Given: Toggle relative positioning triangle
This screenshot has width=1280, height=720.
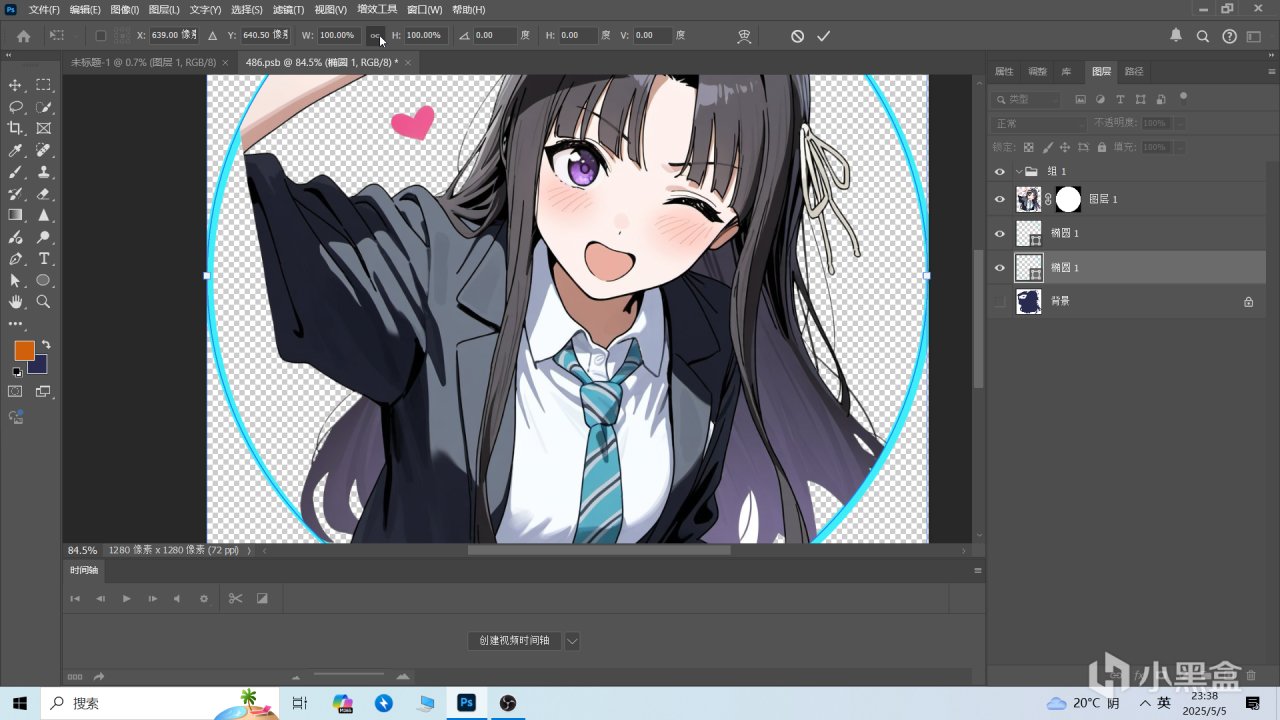Looking at the screenshot, I should pyautogui.click(x=212, y=36).
